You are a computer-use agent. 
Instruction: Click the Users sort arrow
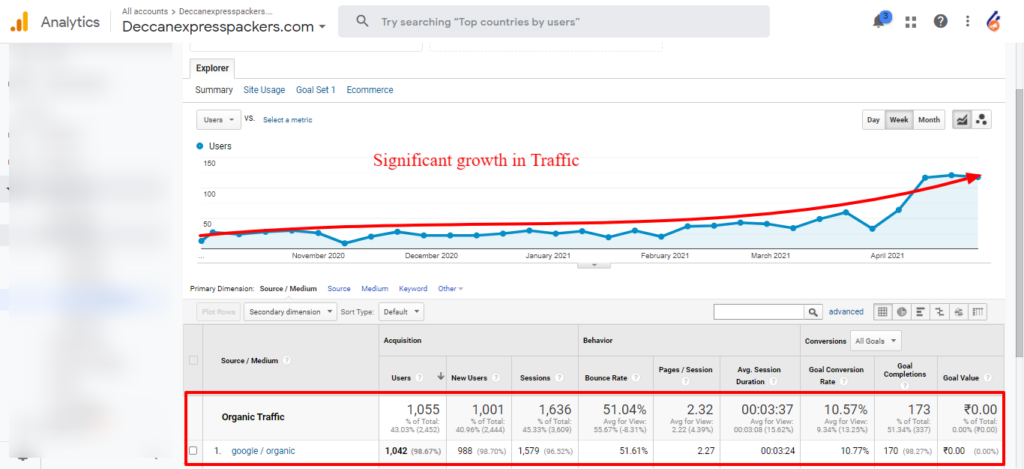point(440,376)
